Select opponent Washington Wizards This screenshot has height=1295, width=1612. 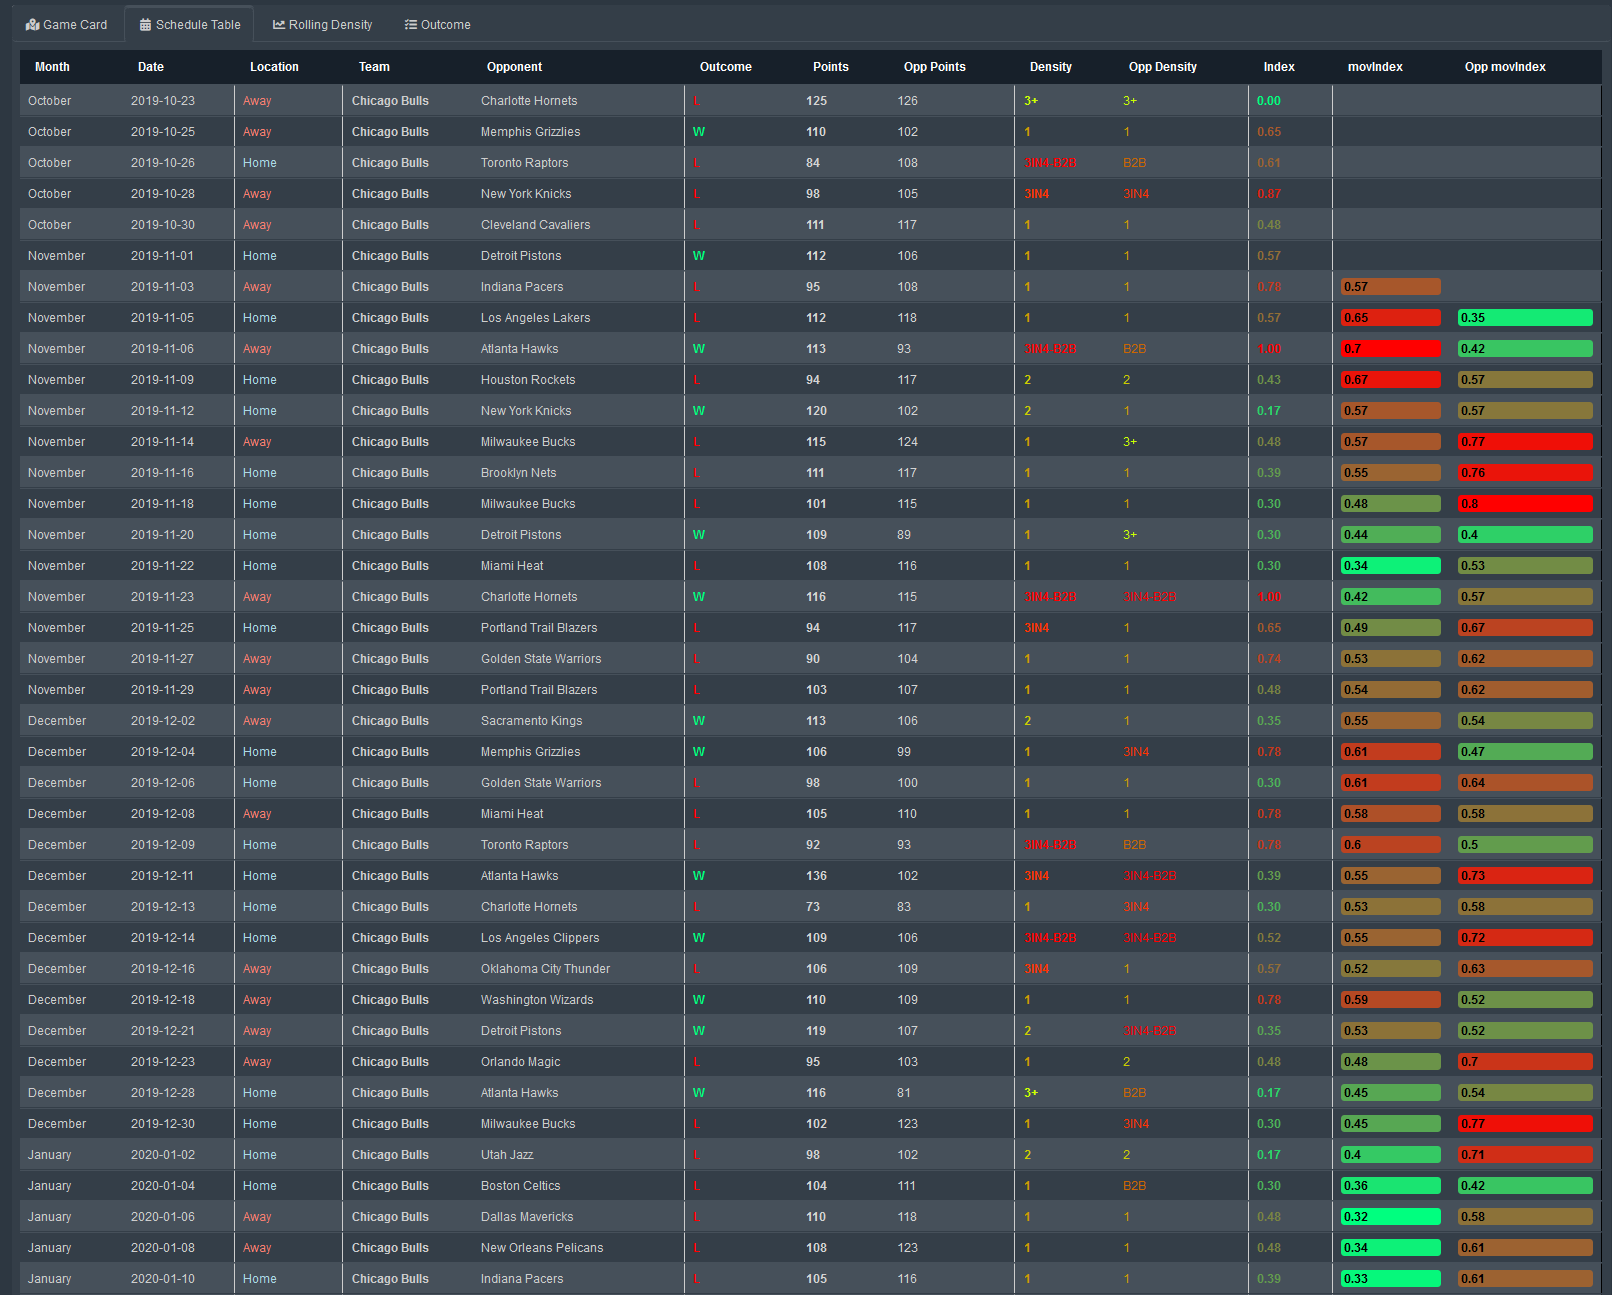537,1000
